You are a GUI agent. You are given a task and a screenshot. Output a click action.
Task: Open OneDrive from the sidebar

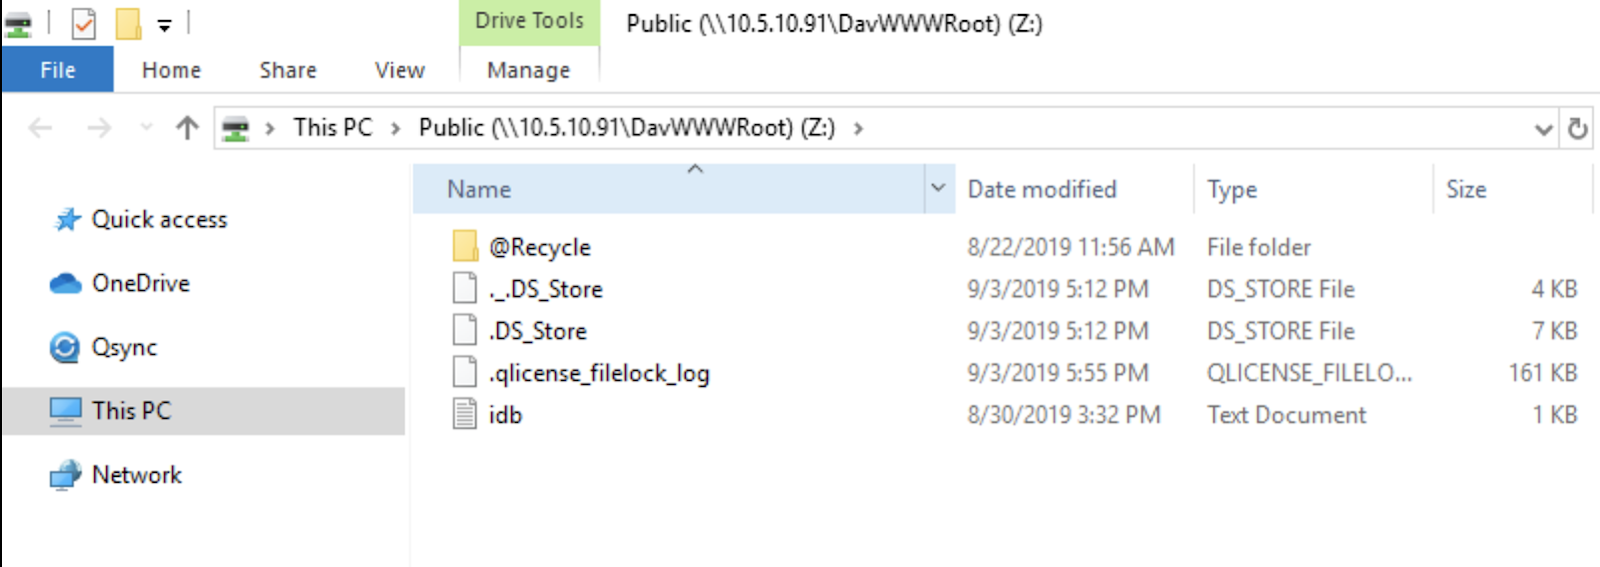[140, 284]
